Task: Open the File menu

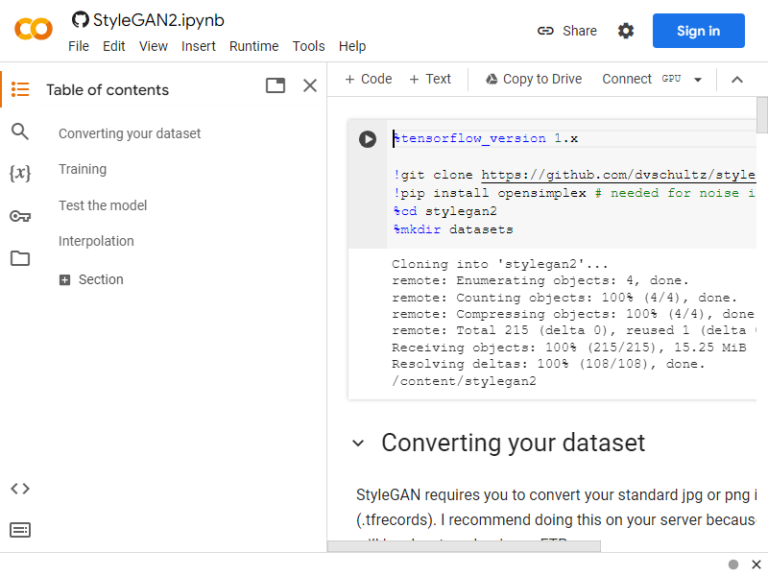Action: point(78,46)
